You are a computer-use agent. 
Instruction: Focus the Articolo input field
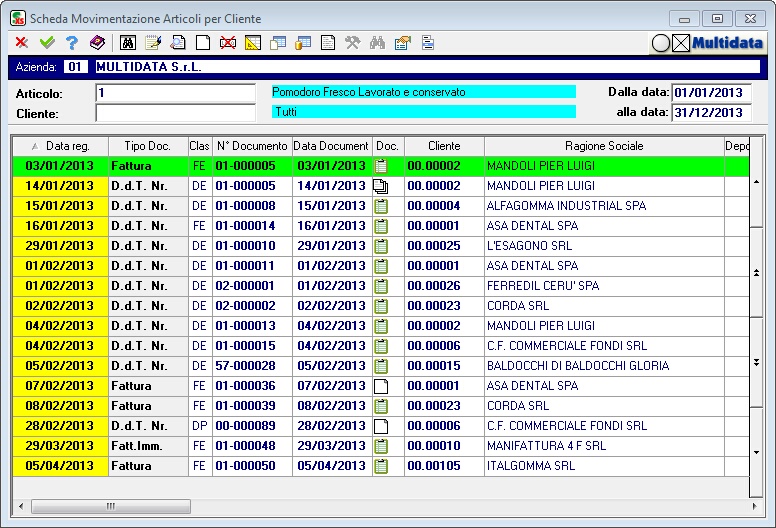[176, 93]
